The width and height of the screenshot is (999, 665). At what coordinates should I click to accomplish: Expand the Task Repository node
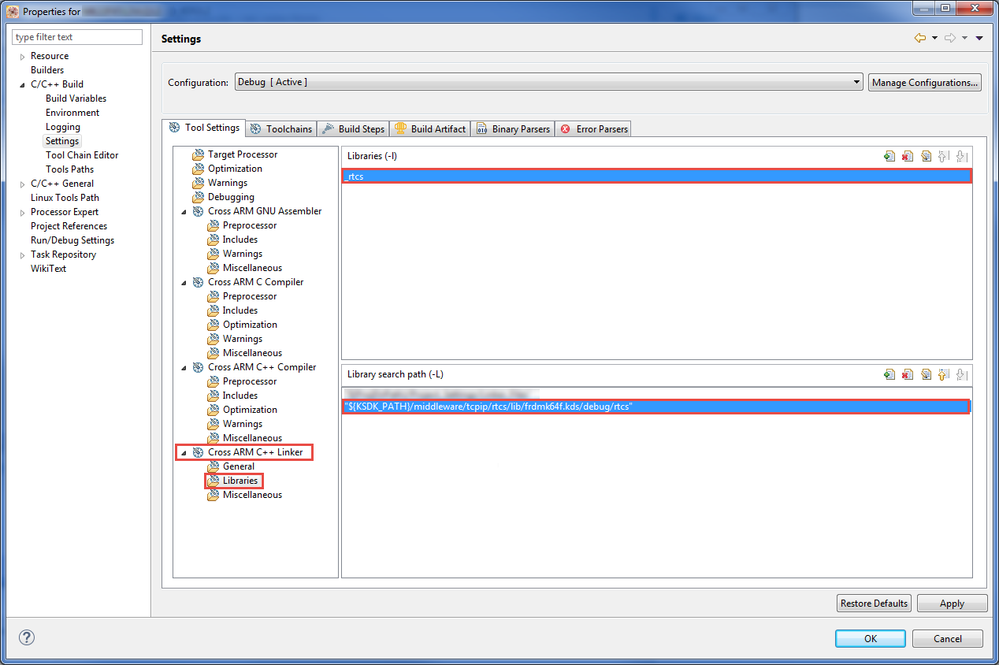point(22,255)
